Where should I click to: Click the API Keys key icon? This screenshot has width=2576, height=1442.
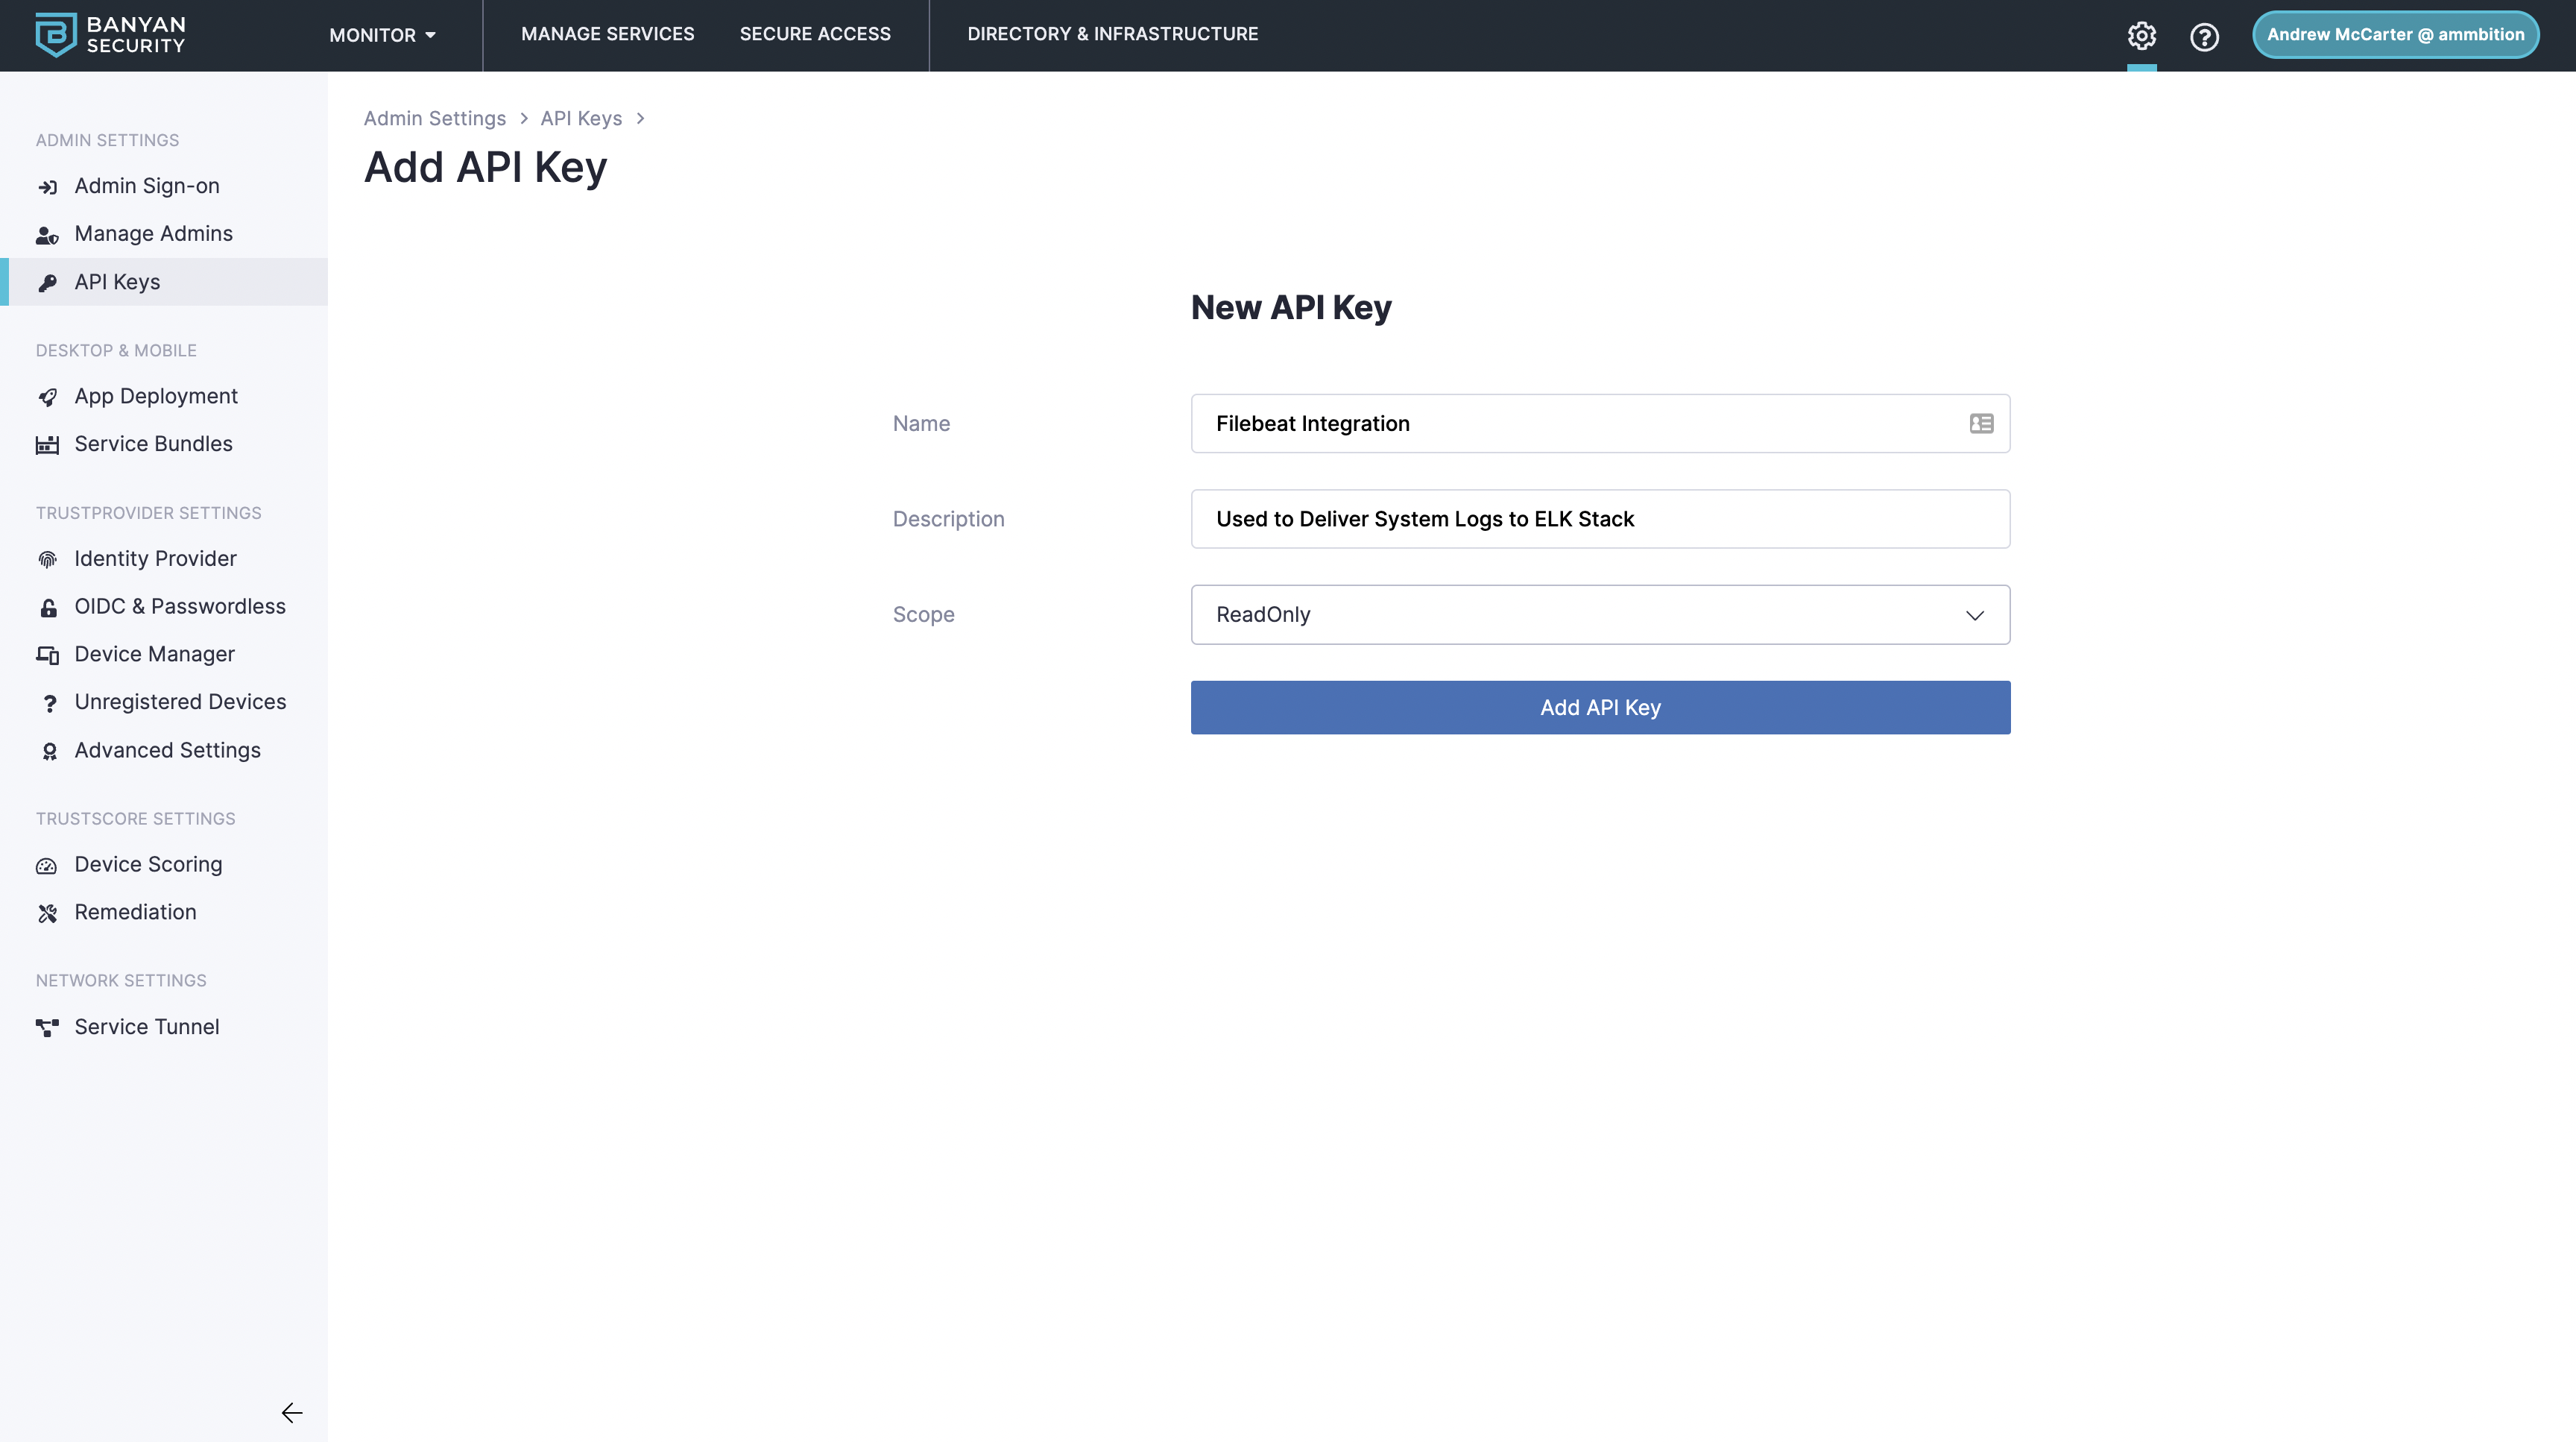tap(47, 283)
